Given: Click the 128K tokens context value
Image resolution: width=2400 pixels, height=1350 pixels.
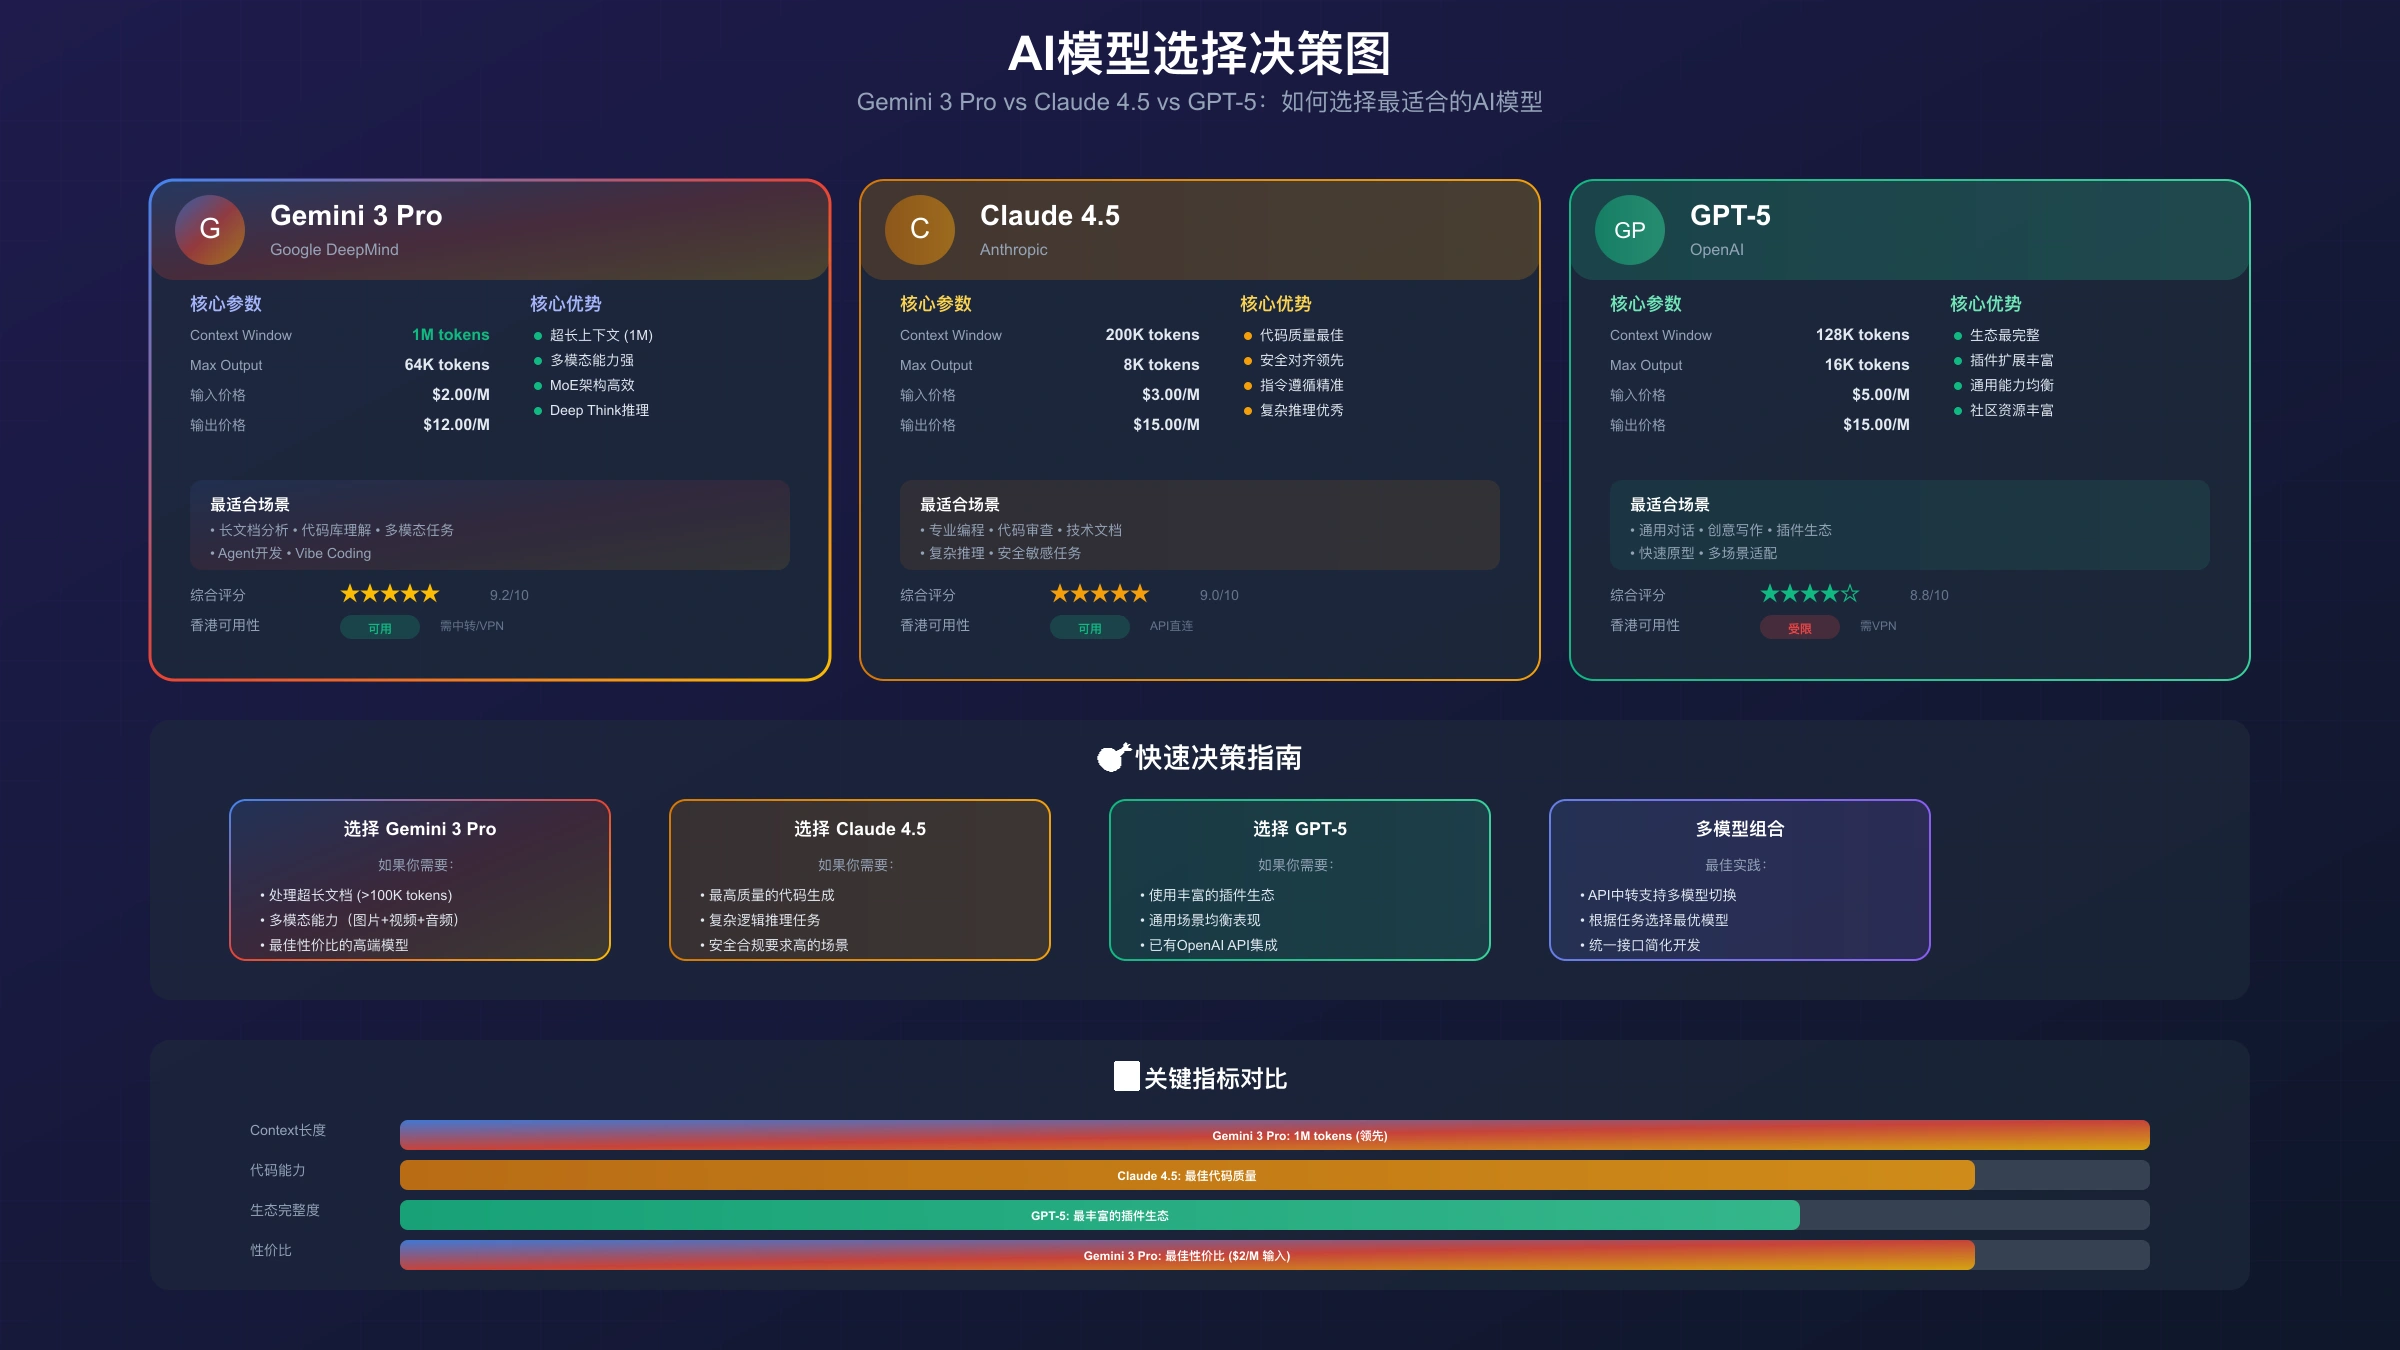Looking at the screenshot, I should pyautogui.click(x=1862, y=335).
